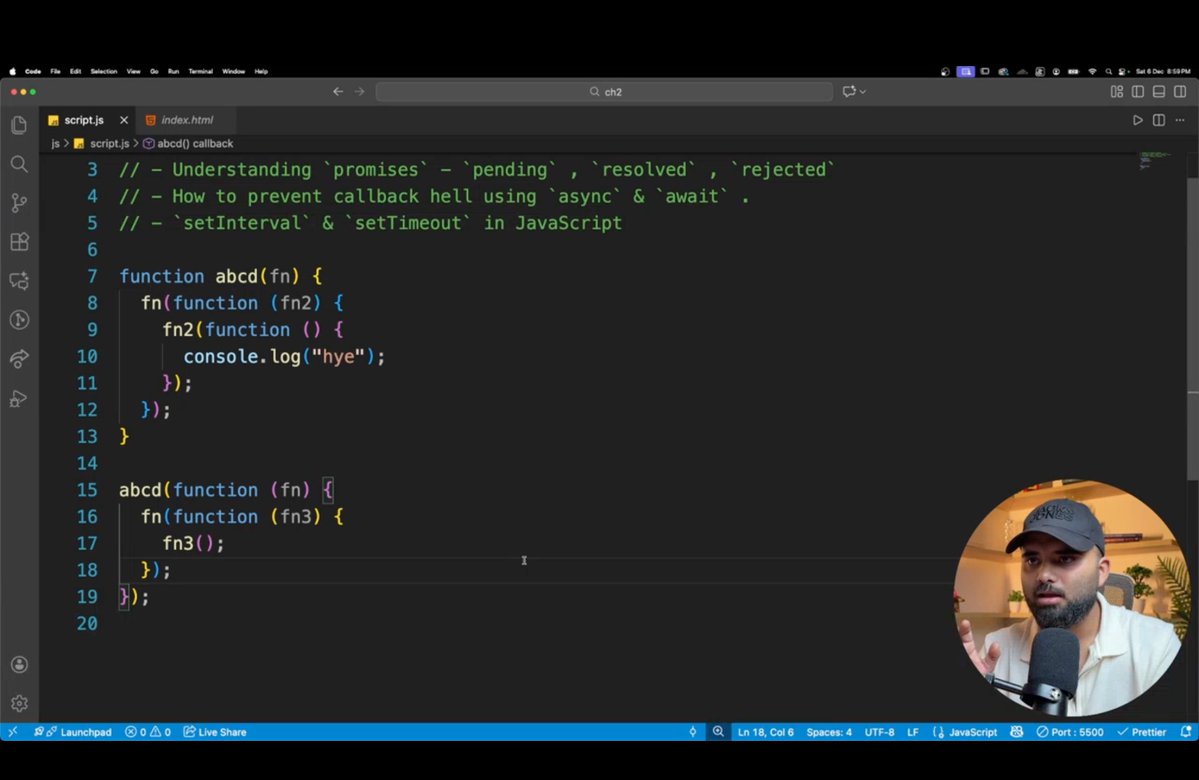
Task: Open the Copilot chat dropdown next to search
Action: (854, 92)
